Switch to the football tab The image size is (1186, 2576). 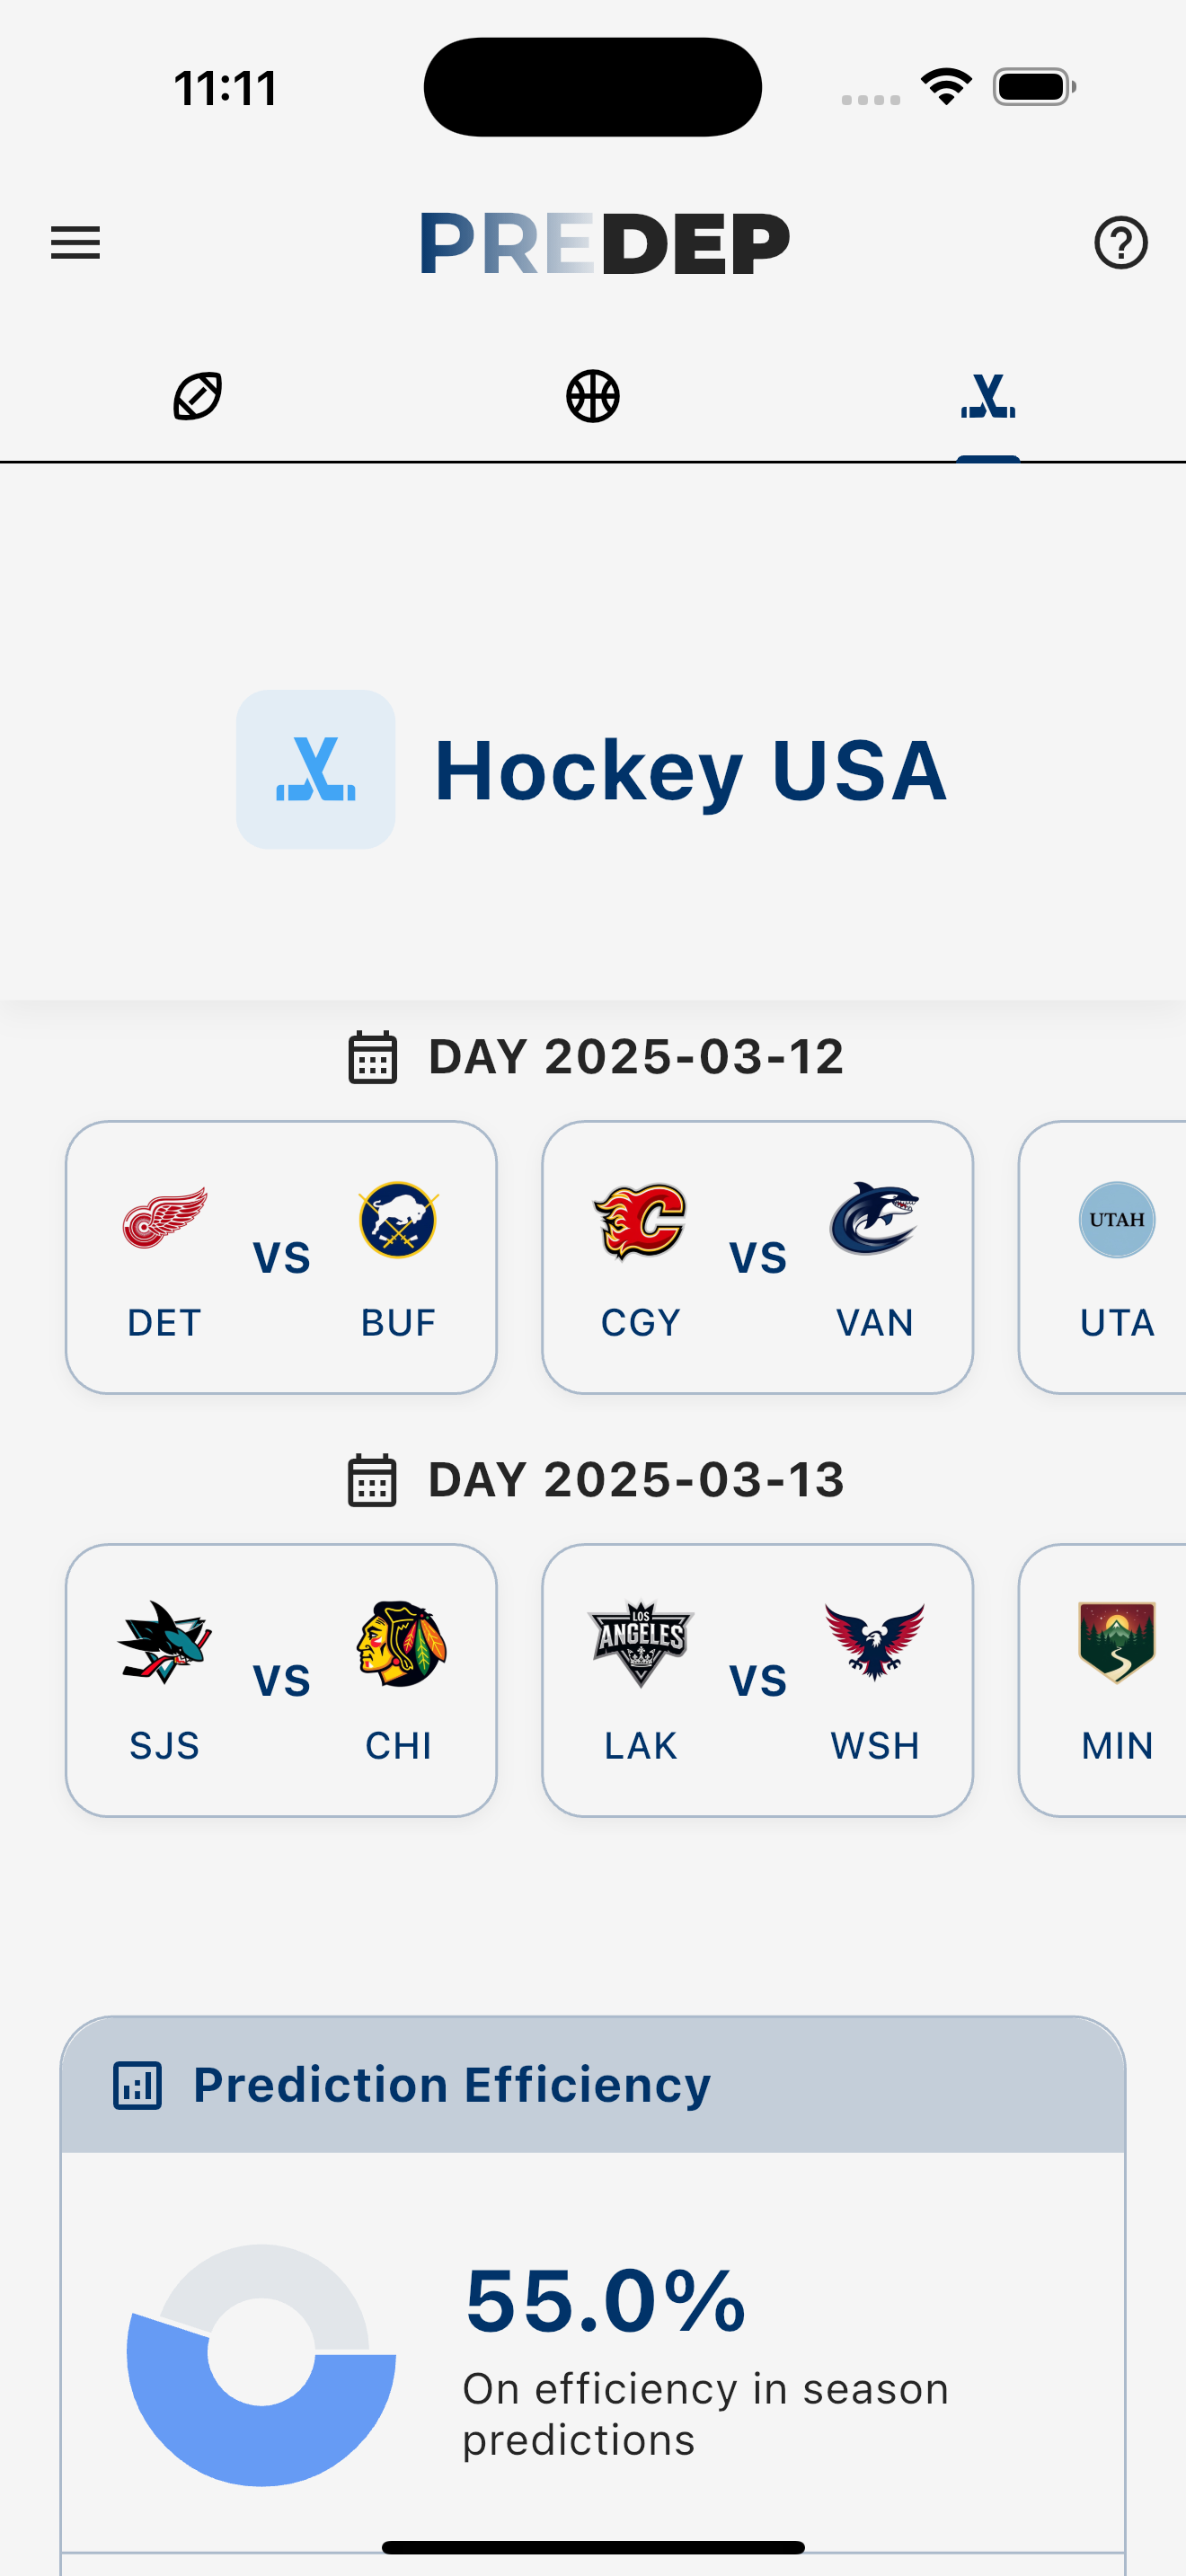[x=197, y=396]
